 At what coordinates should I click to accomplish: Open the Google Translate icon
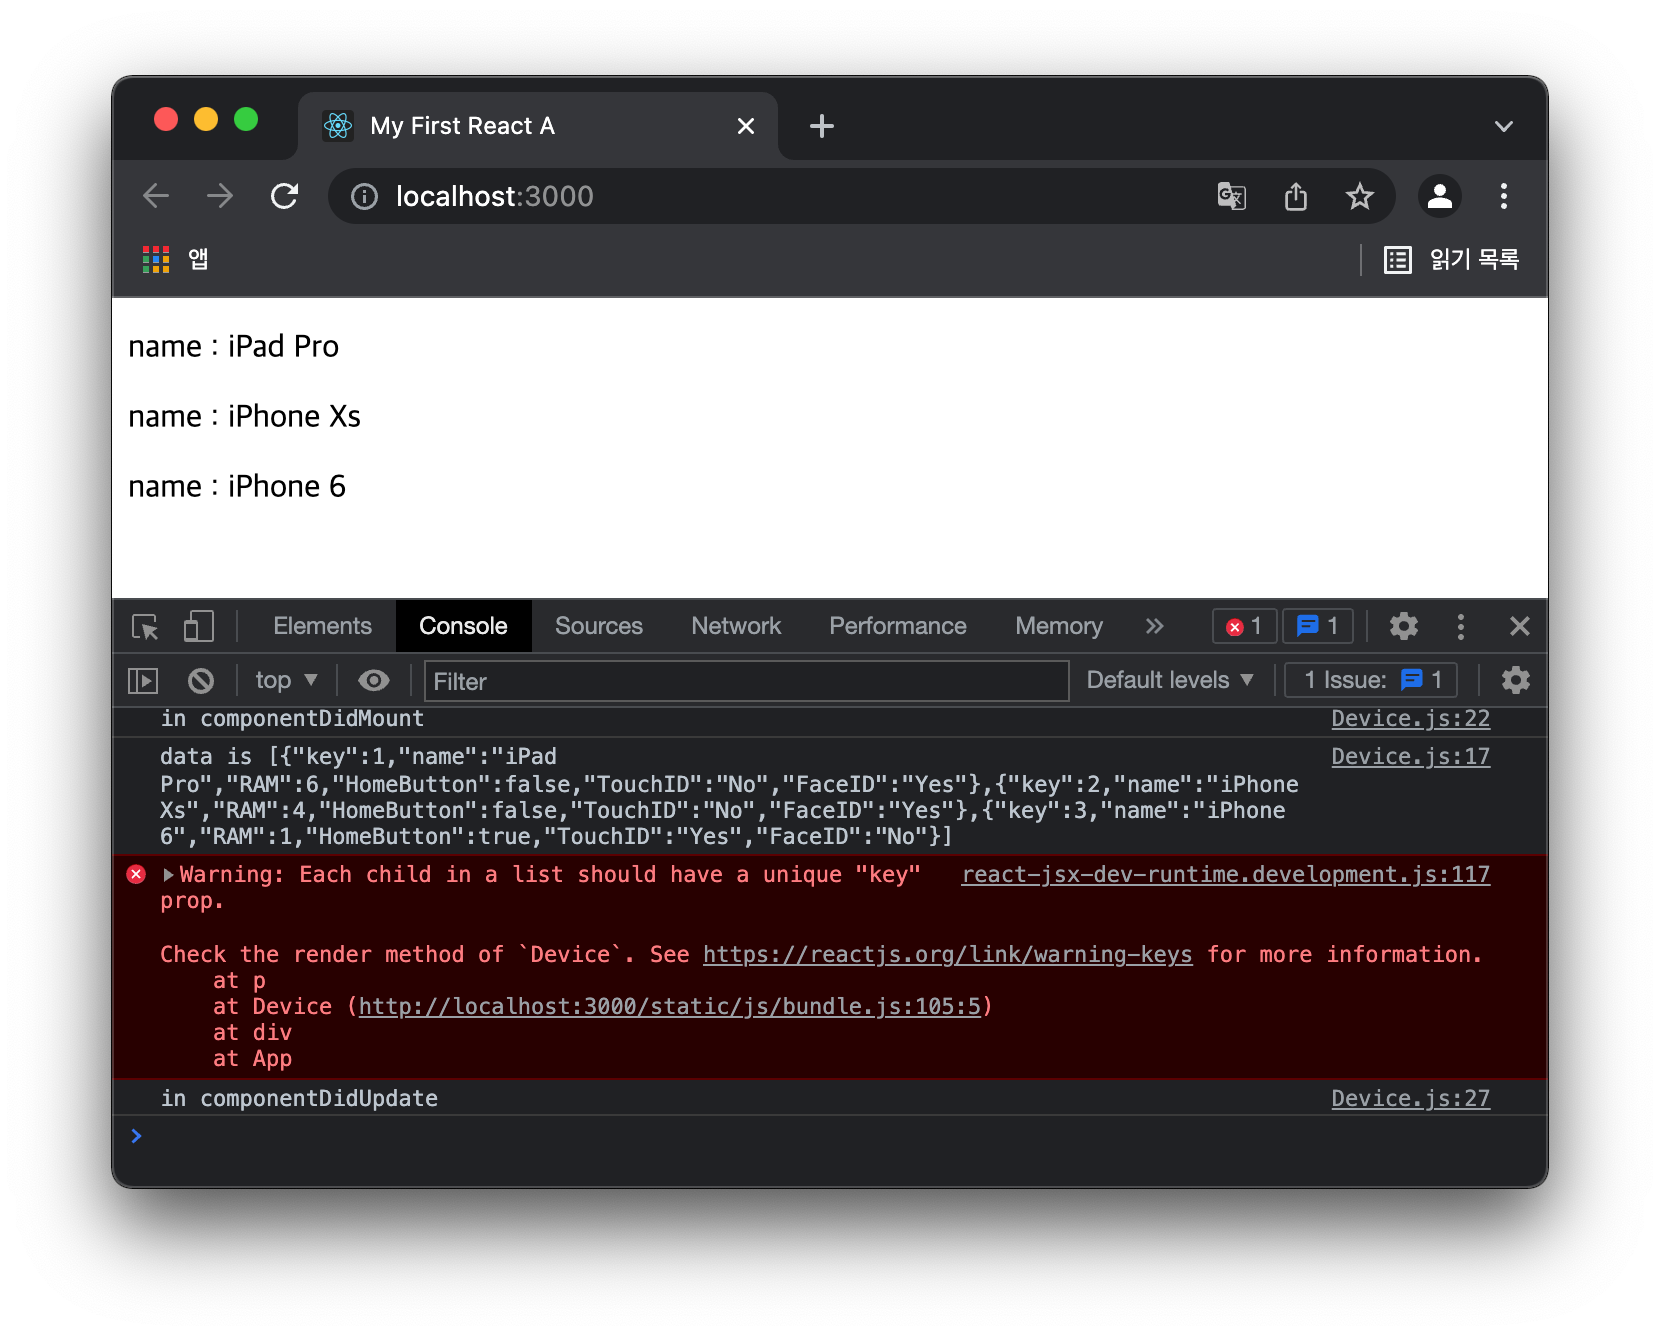1231,196
